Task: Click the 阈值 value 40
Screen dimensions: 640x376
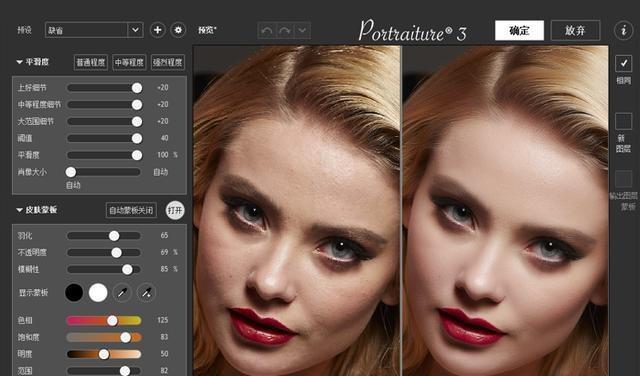Action: point(164,138)
